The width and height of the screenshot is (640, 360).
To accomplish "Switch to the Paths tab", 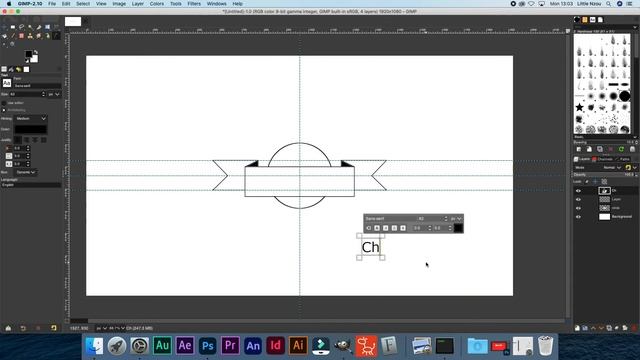I will (x=622, y=159).
